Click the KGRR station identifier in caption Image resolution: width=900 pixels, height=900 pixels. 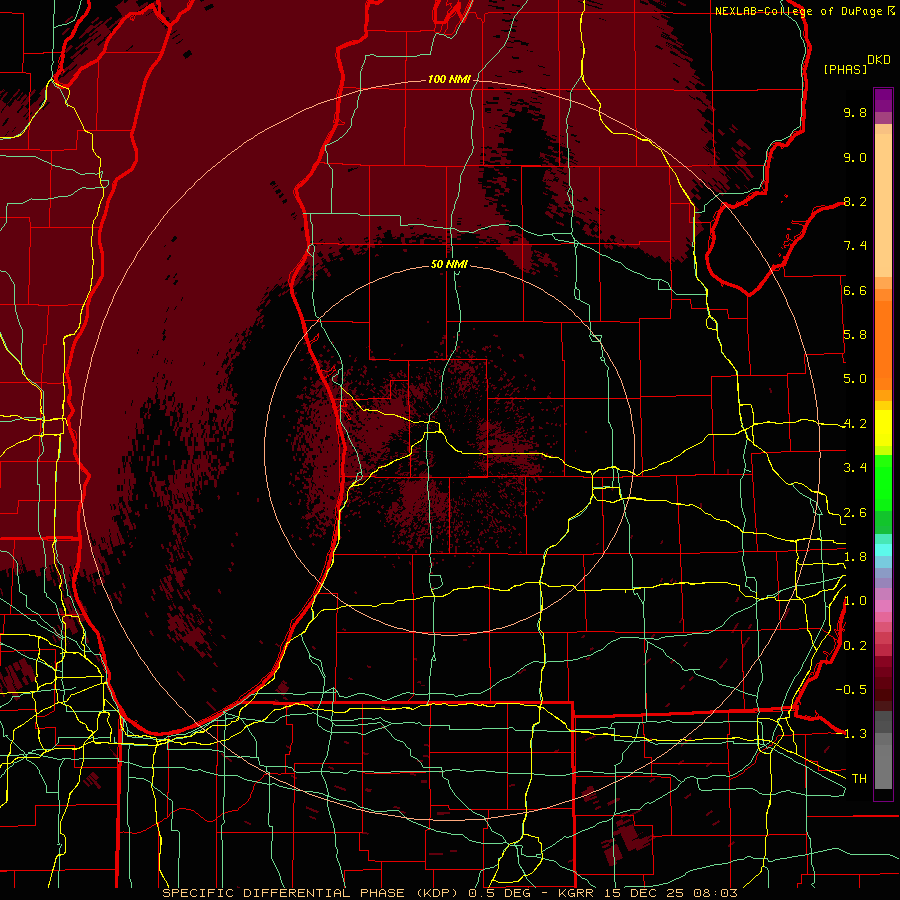click(x=576, y=893)
